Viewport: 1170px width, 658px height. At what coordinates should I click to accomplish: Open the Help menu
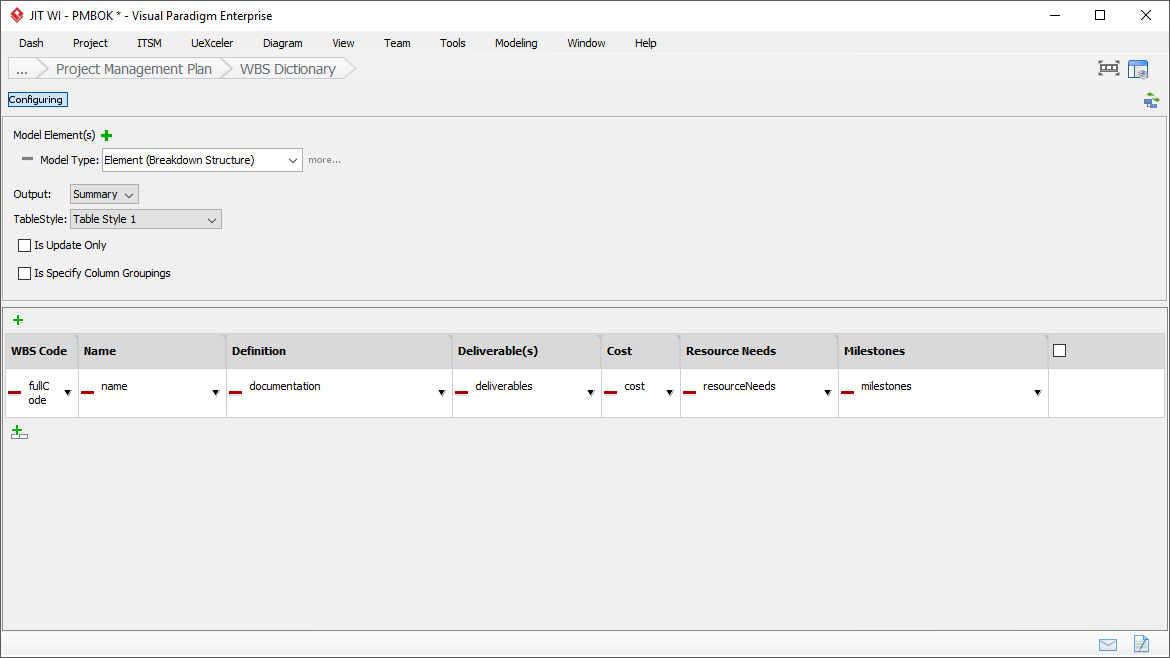point(645,43)
